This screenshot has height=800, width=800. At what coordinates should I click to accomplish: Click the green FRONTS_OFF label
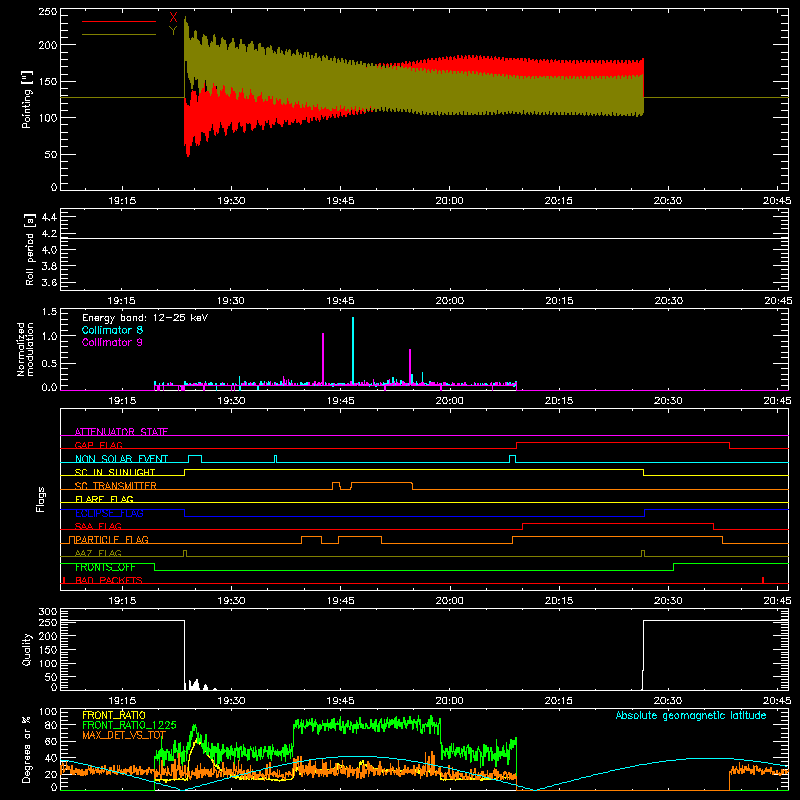pos(105,567)
